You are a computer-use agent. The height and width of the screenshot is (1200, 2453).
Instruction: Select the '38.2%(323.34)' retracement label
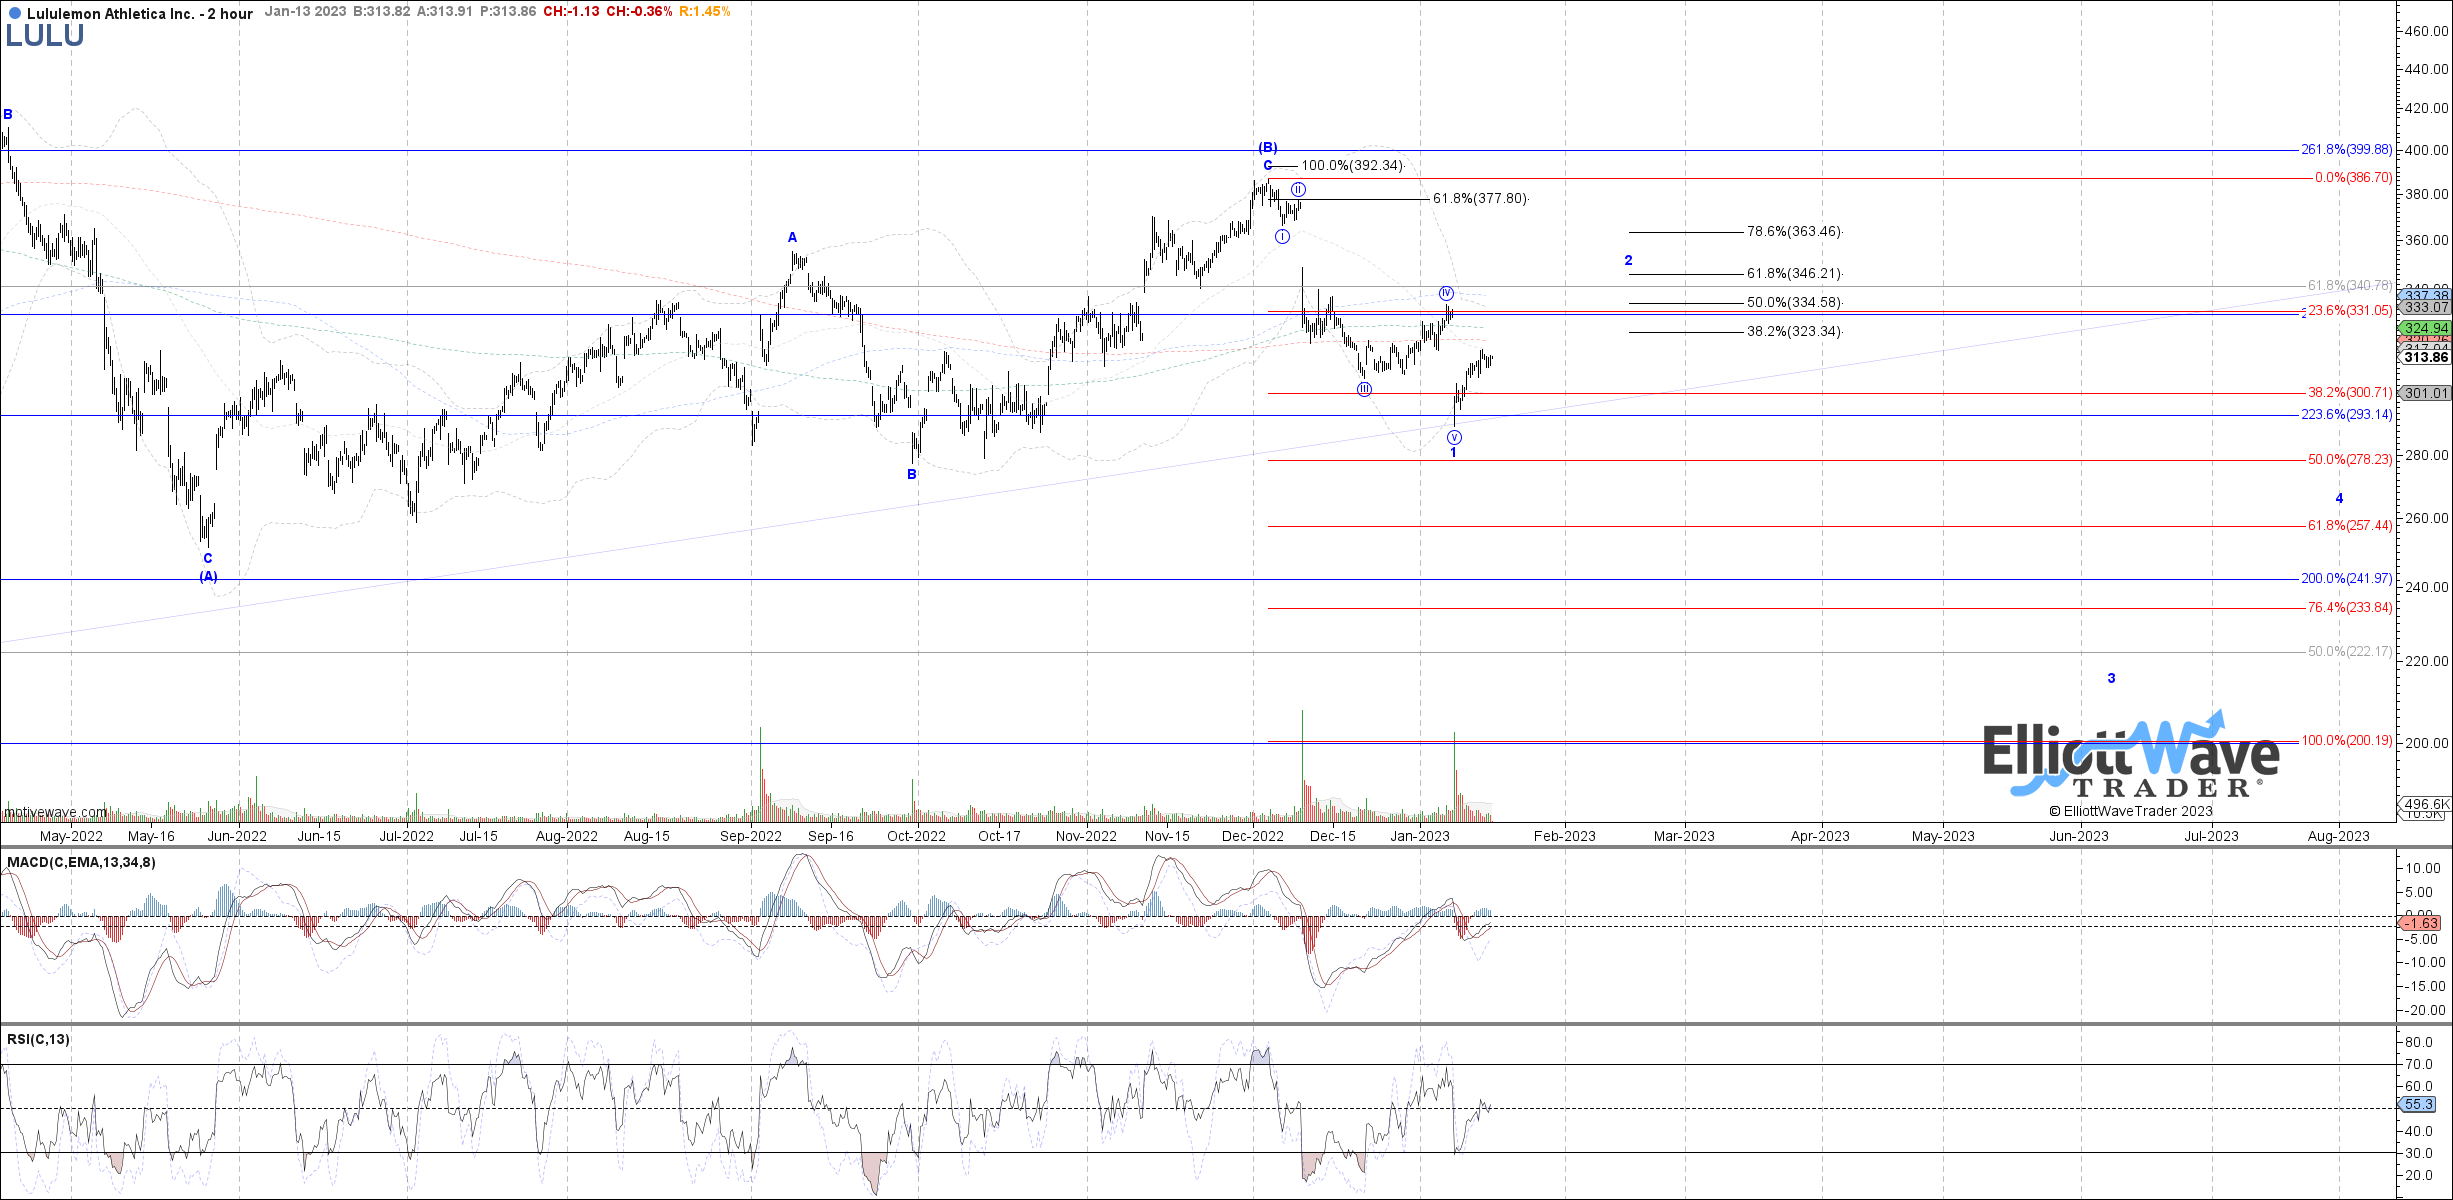pyautogui.click(x=1794, y=332)
